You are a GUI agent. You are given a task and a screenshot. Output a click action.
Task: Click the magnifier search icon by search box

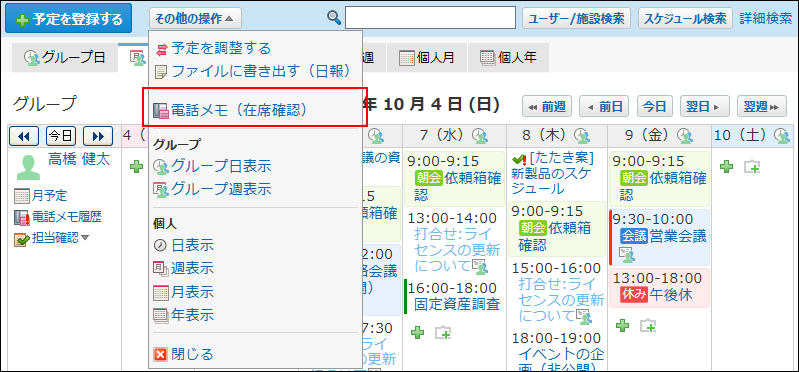[334, 18]
